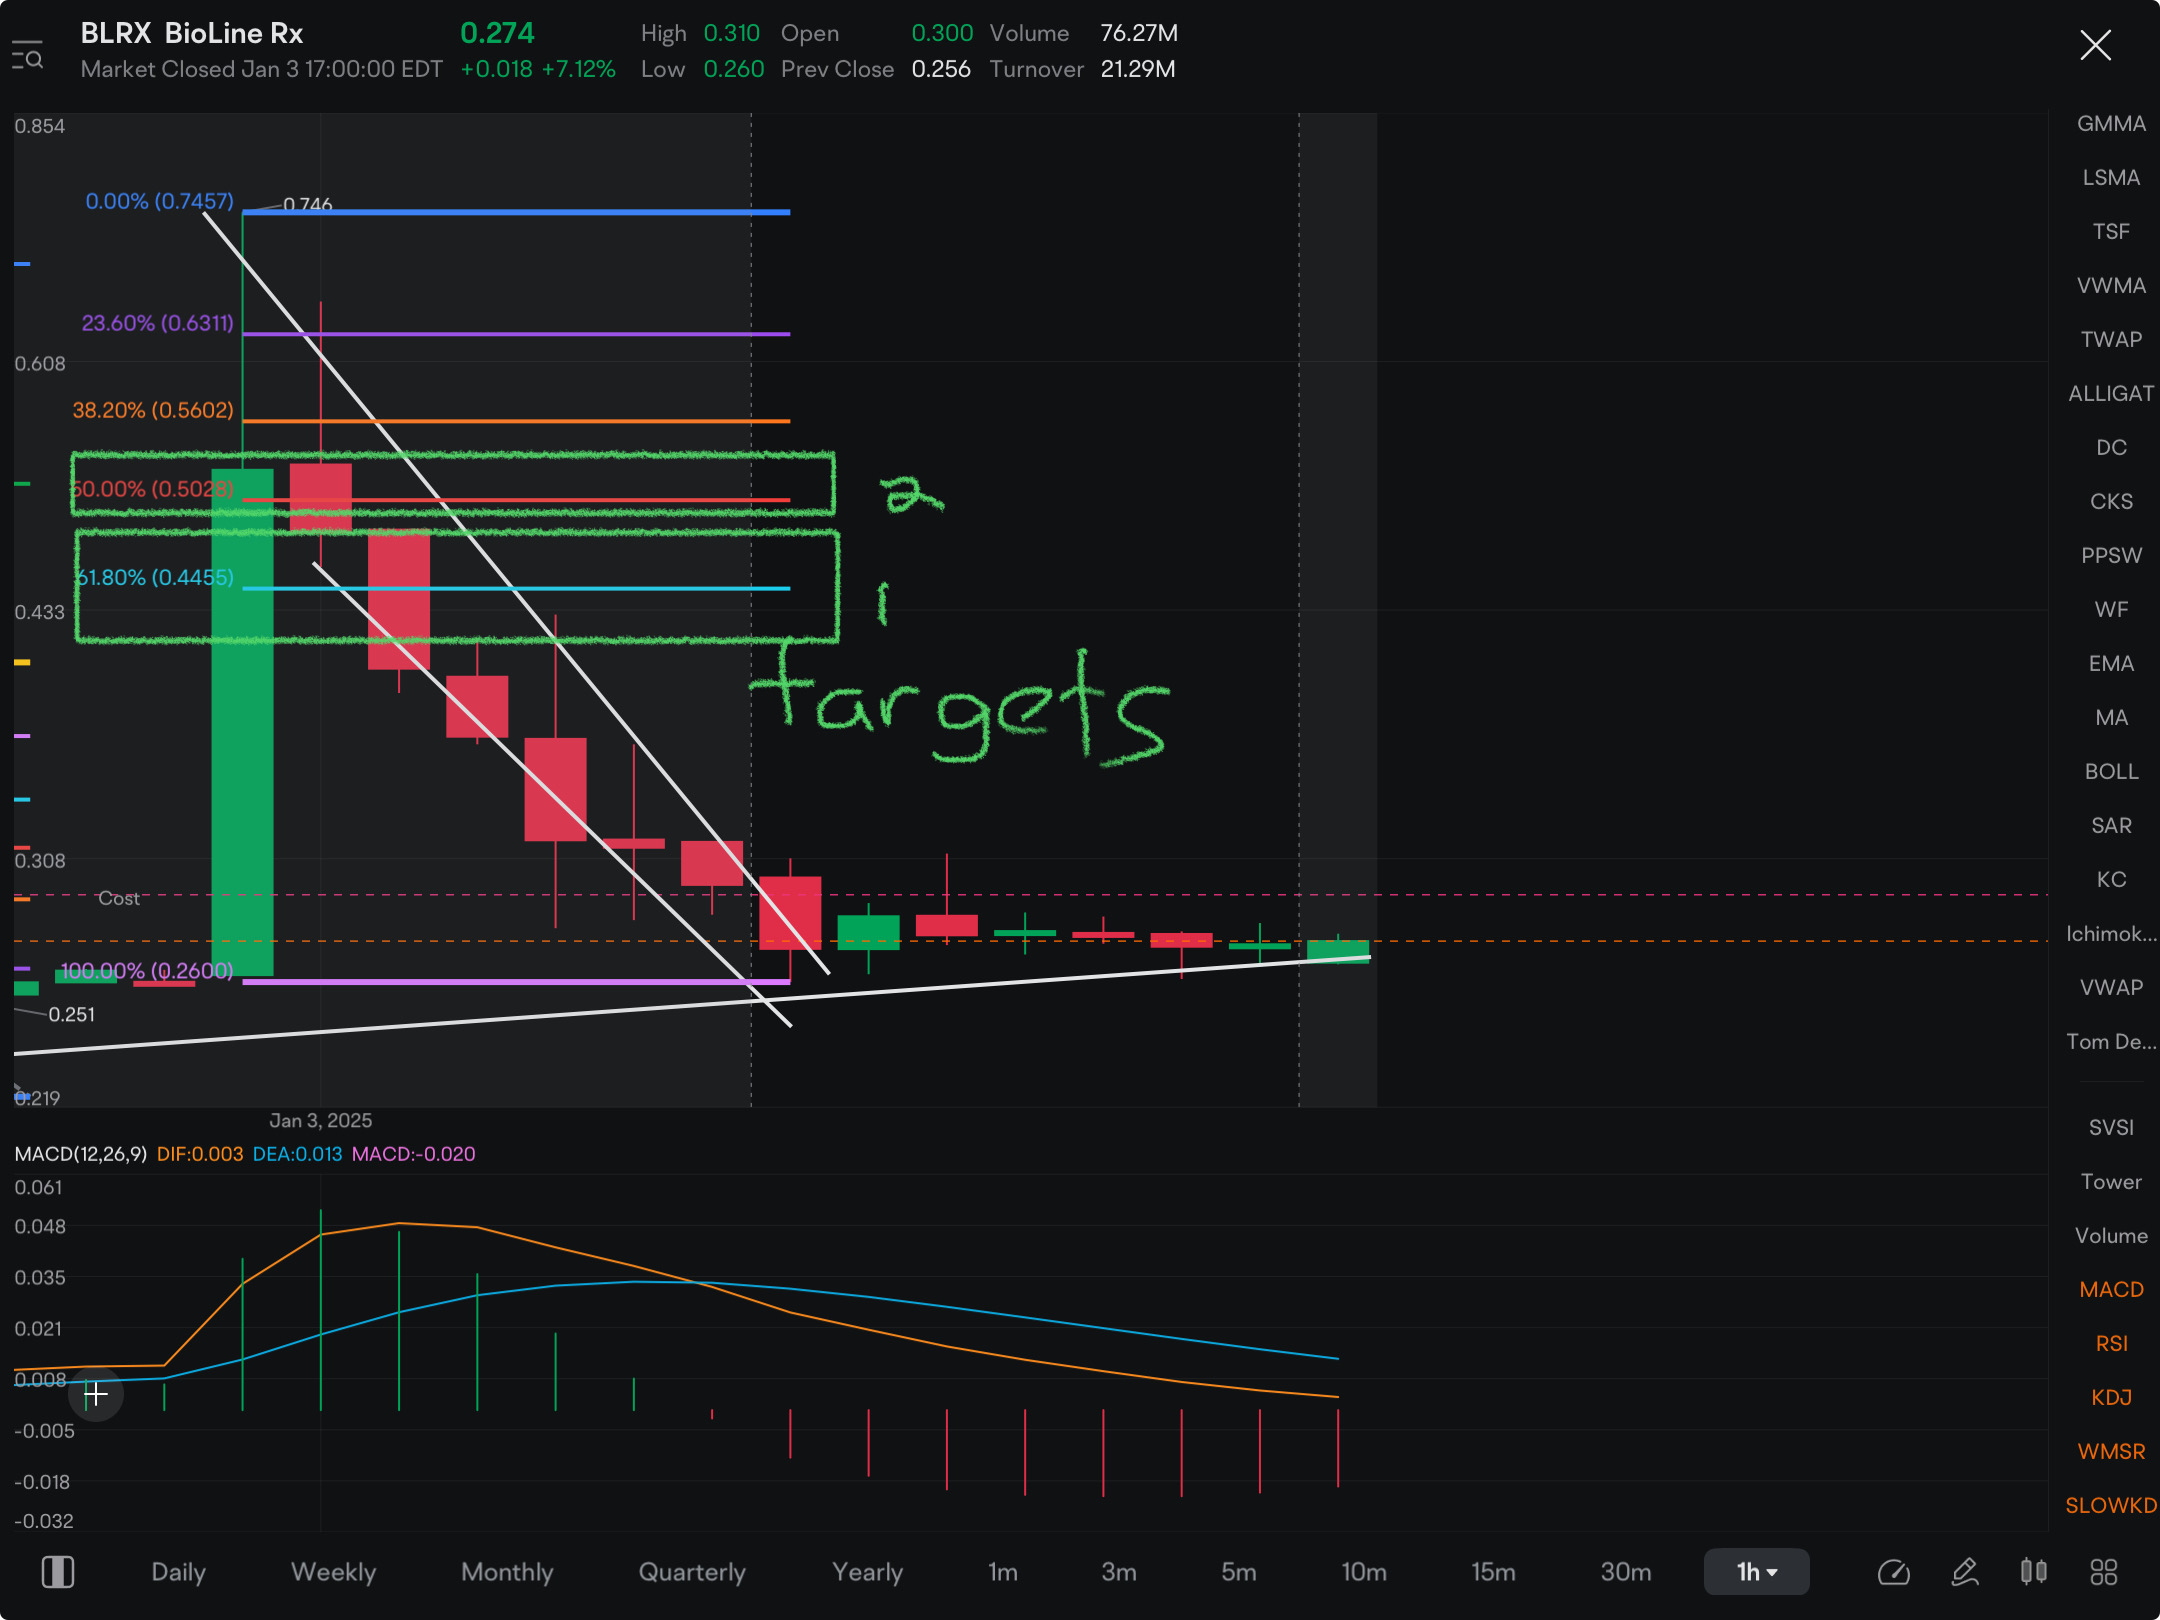Open the quick chart speed gauge icon
Image resolution: width=2160 pixels, height=1620 pixels.
(x=1893, y=1572)
